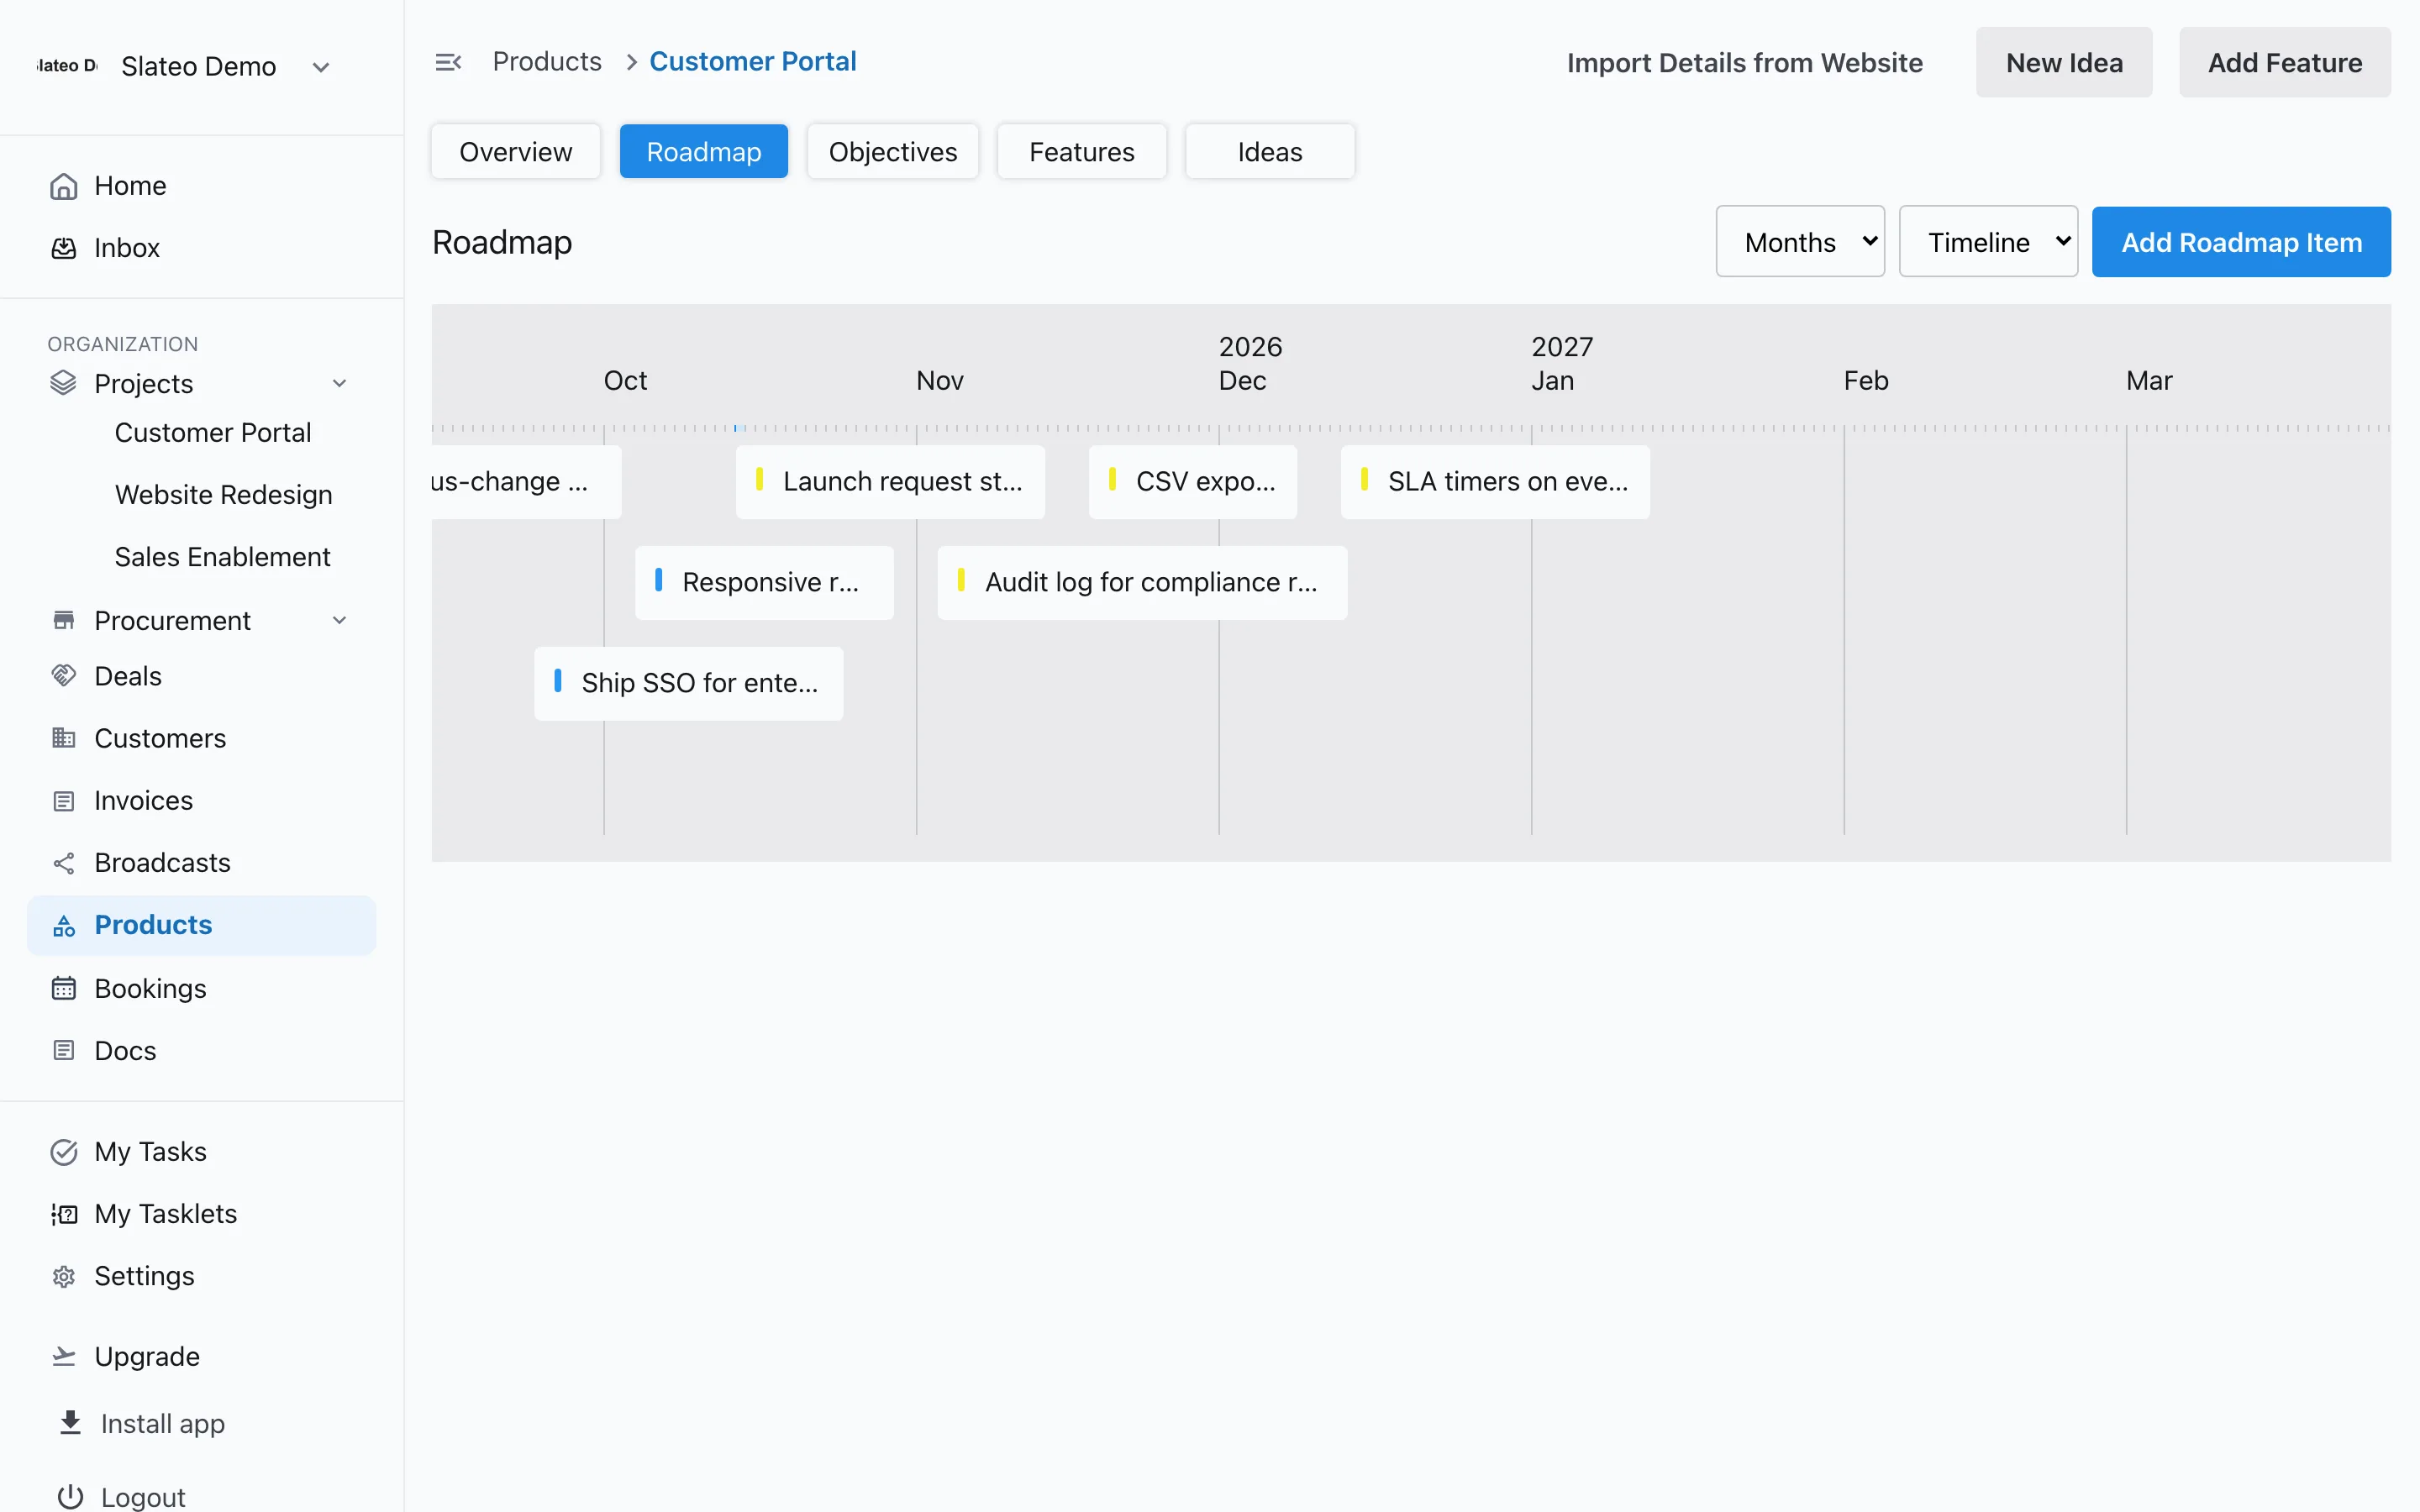Open the Ideas tab
The image size is (2420, 1512).
click(1270, 151)
